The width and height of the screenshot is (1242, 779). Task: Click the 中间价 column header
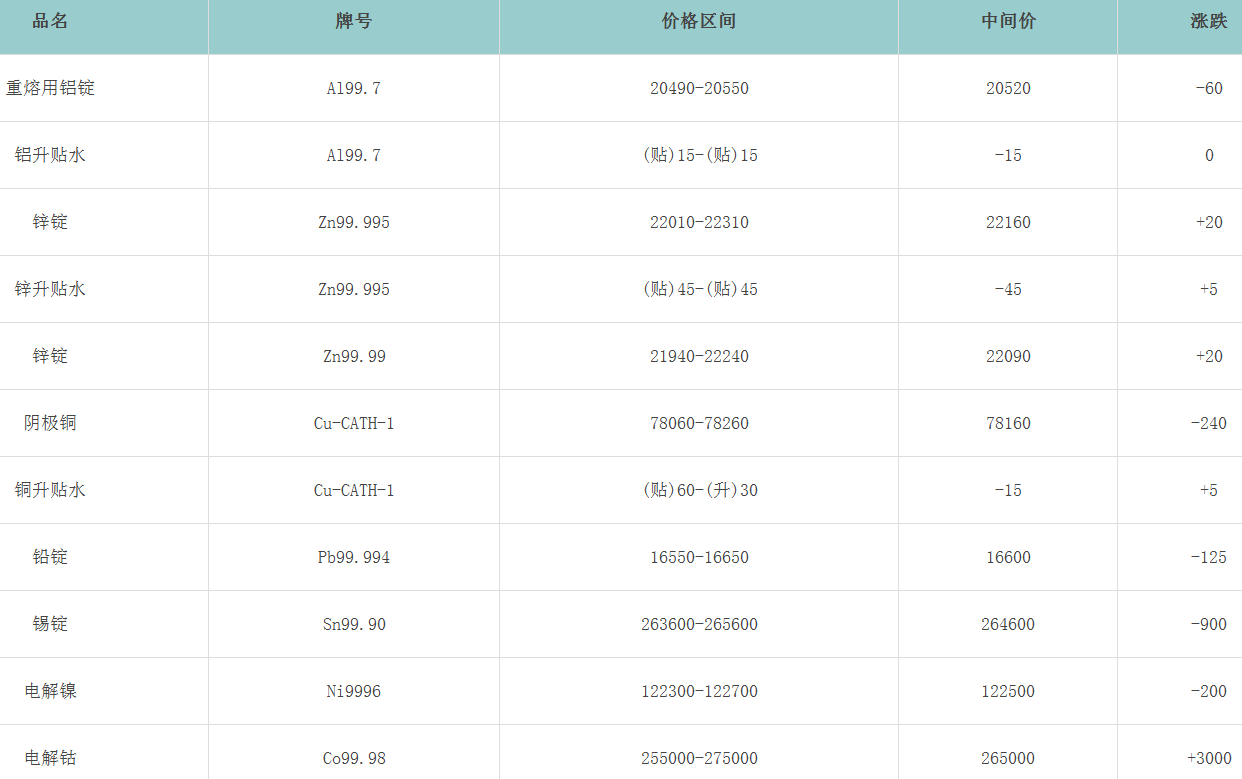(1008, 21)
